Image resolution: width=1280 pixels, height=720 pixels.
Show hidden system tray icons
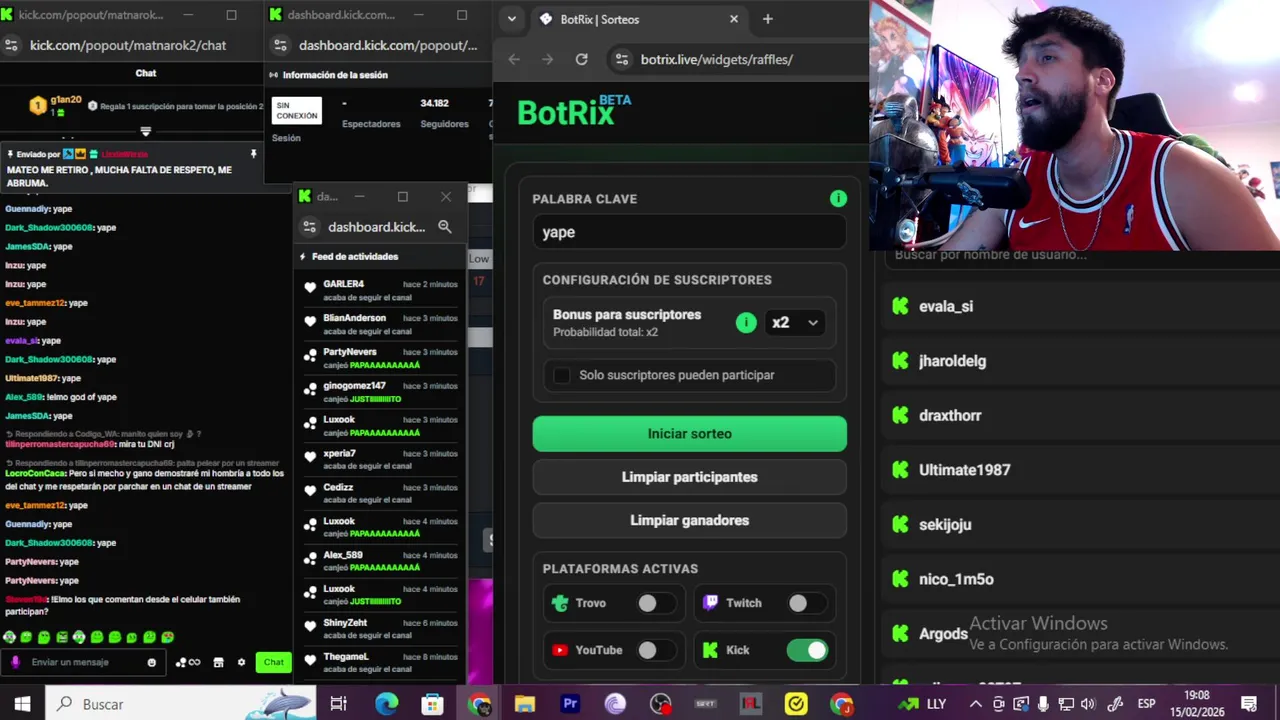(975, 704)
